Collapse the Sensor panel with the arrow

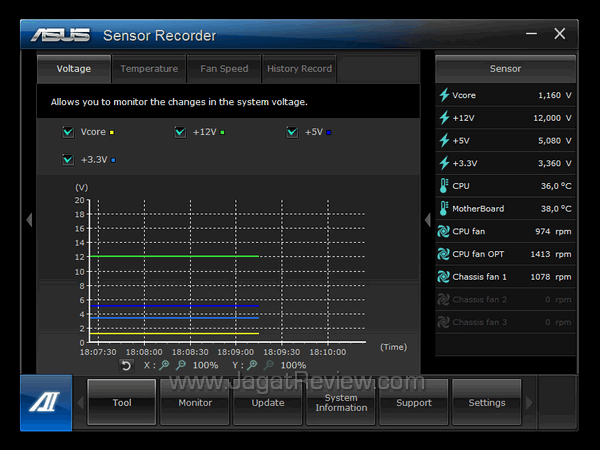pyautogui.click(x=428, y=220)
